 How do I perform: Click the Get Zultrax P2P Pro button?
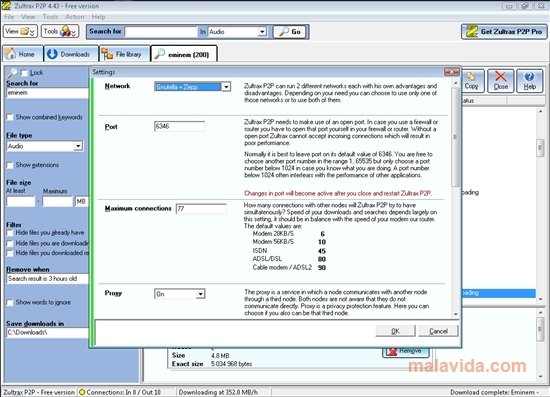click(x=504, y=32)
